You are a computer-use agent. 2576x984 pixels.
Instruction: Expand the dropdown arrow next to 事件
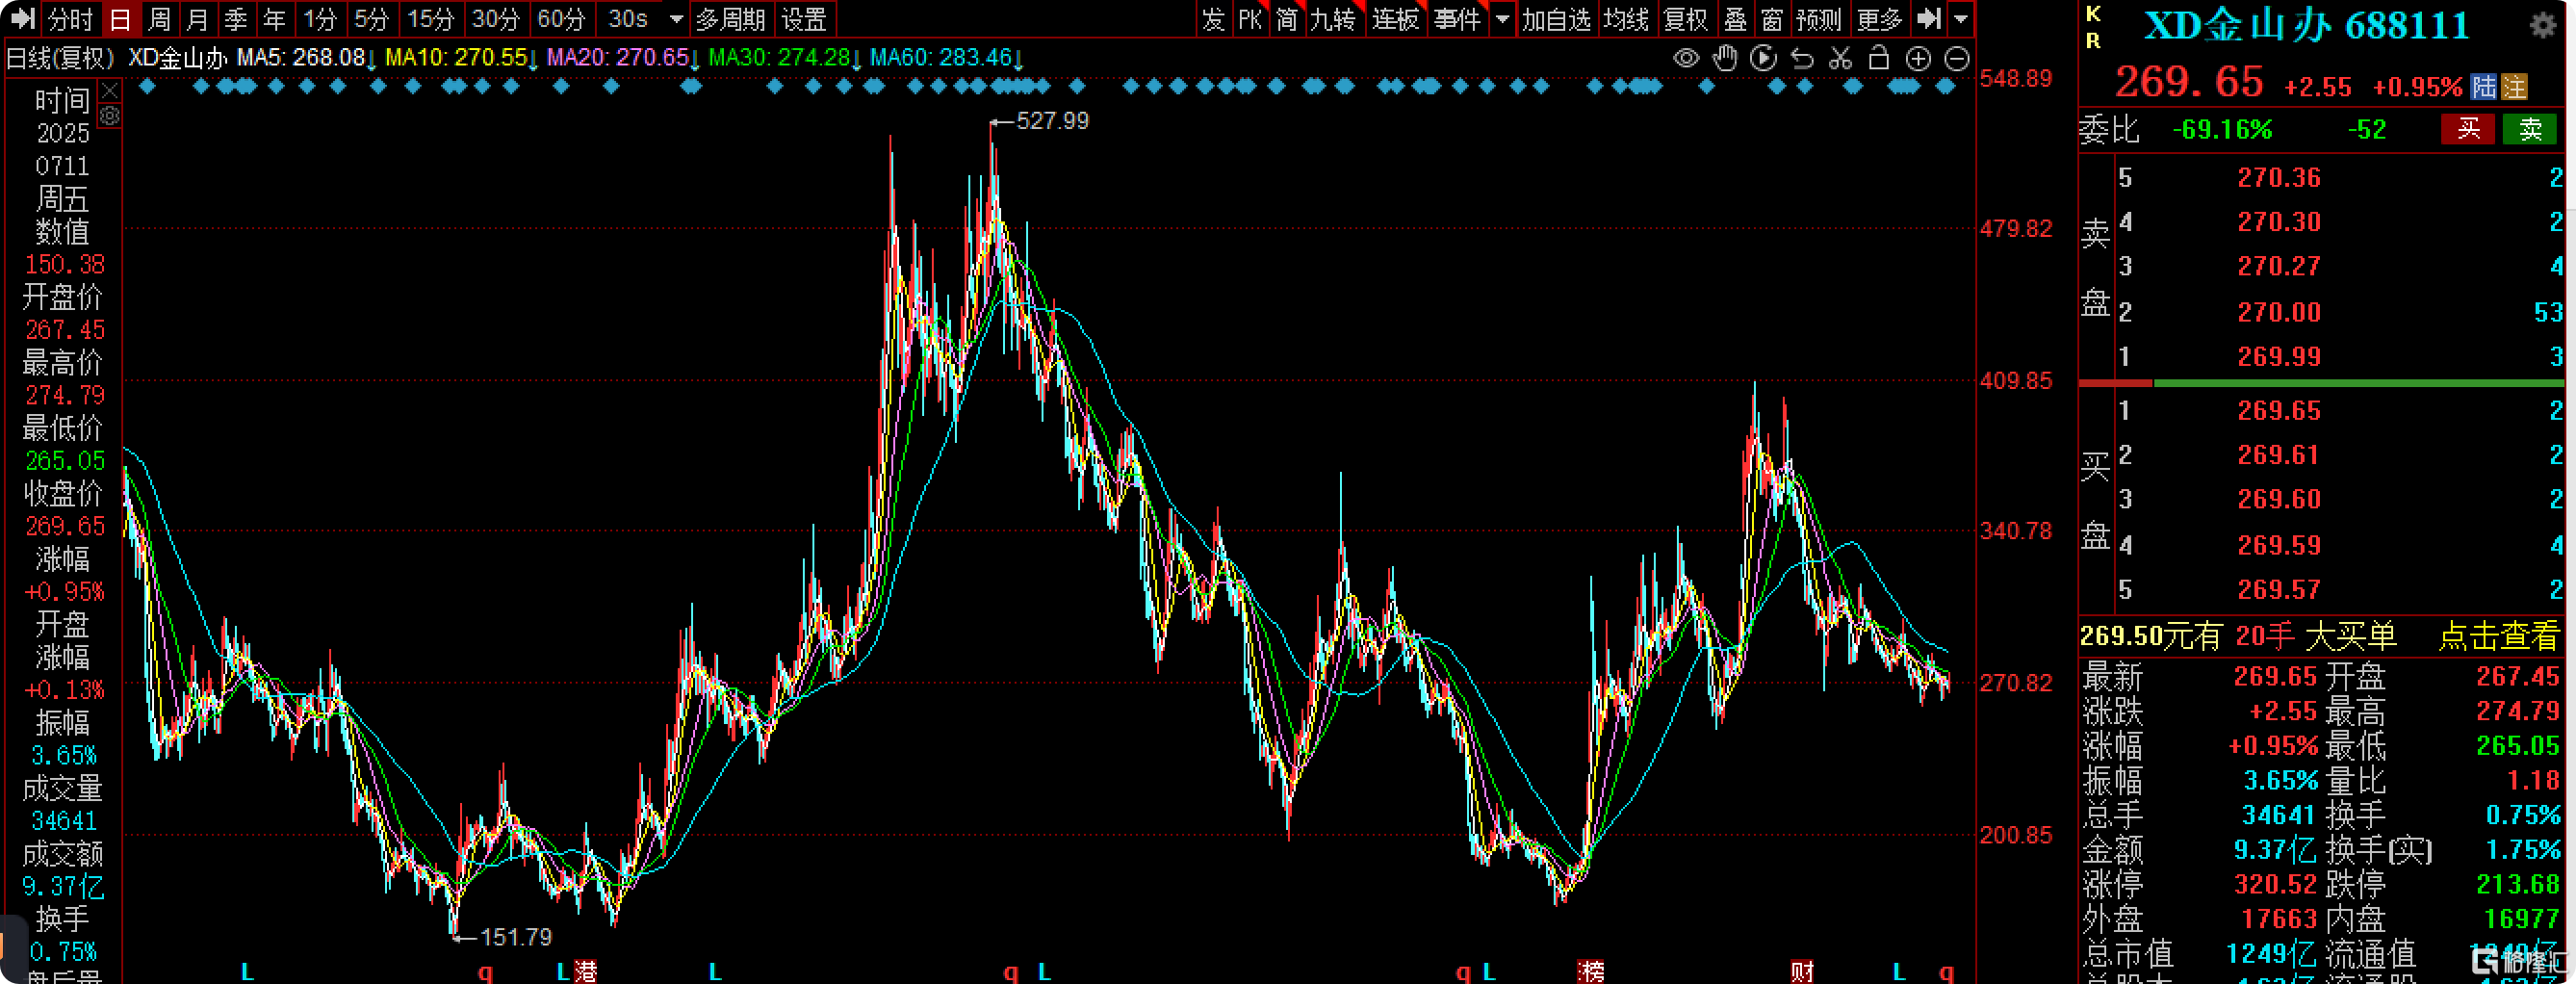coord(1502,18)
